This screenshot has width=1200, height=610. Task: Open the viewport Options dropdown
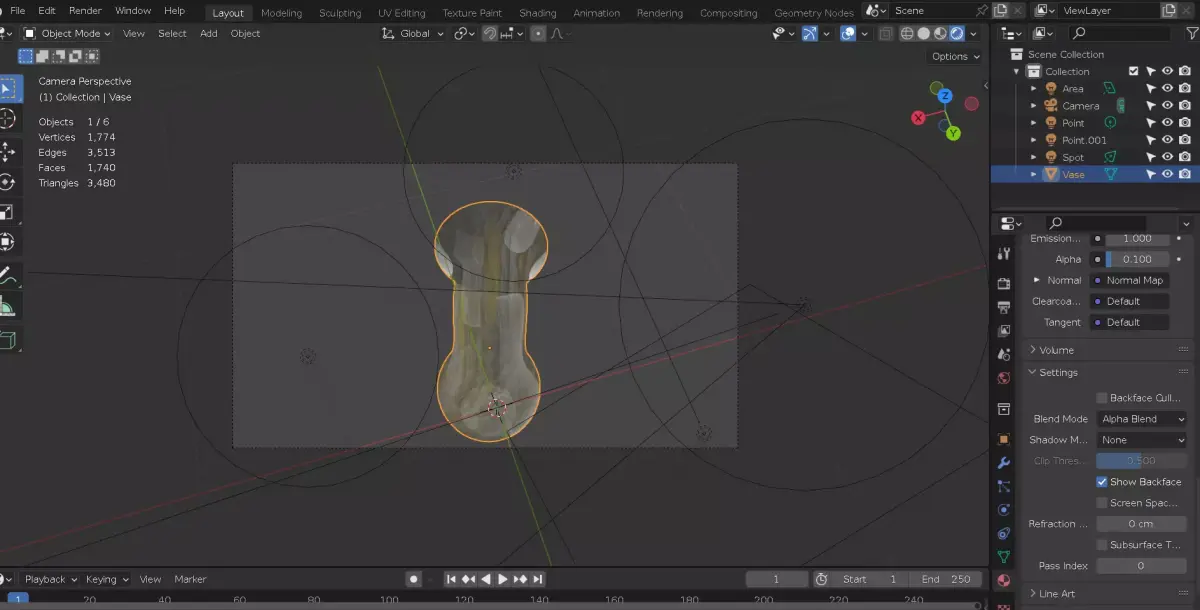click(955, 56)
